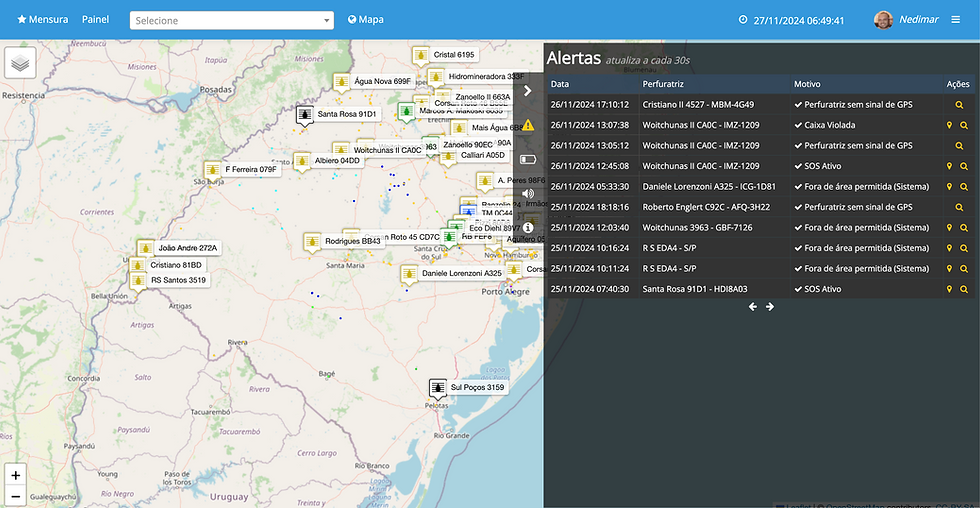Image resolution: width=980 pixels, height=508 pixels.
Task: Show map pin for Woitchunas 3963 alert
Action: coord(949,227)
